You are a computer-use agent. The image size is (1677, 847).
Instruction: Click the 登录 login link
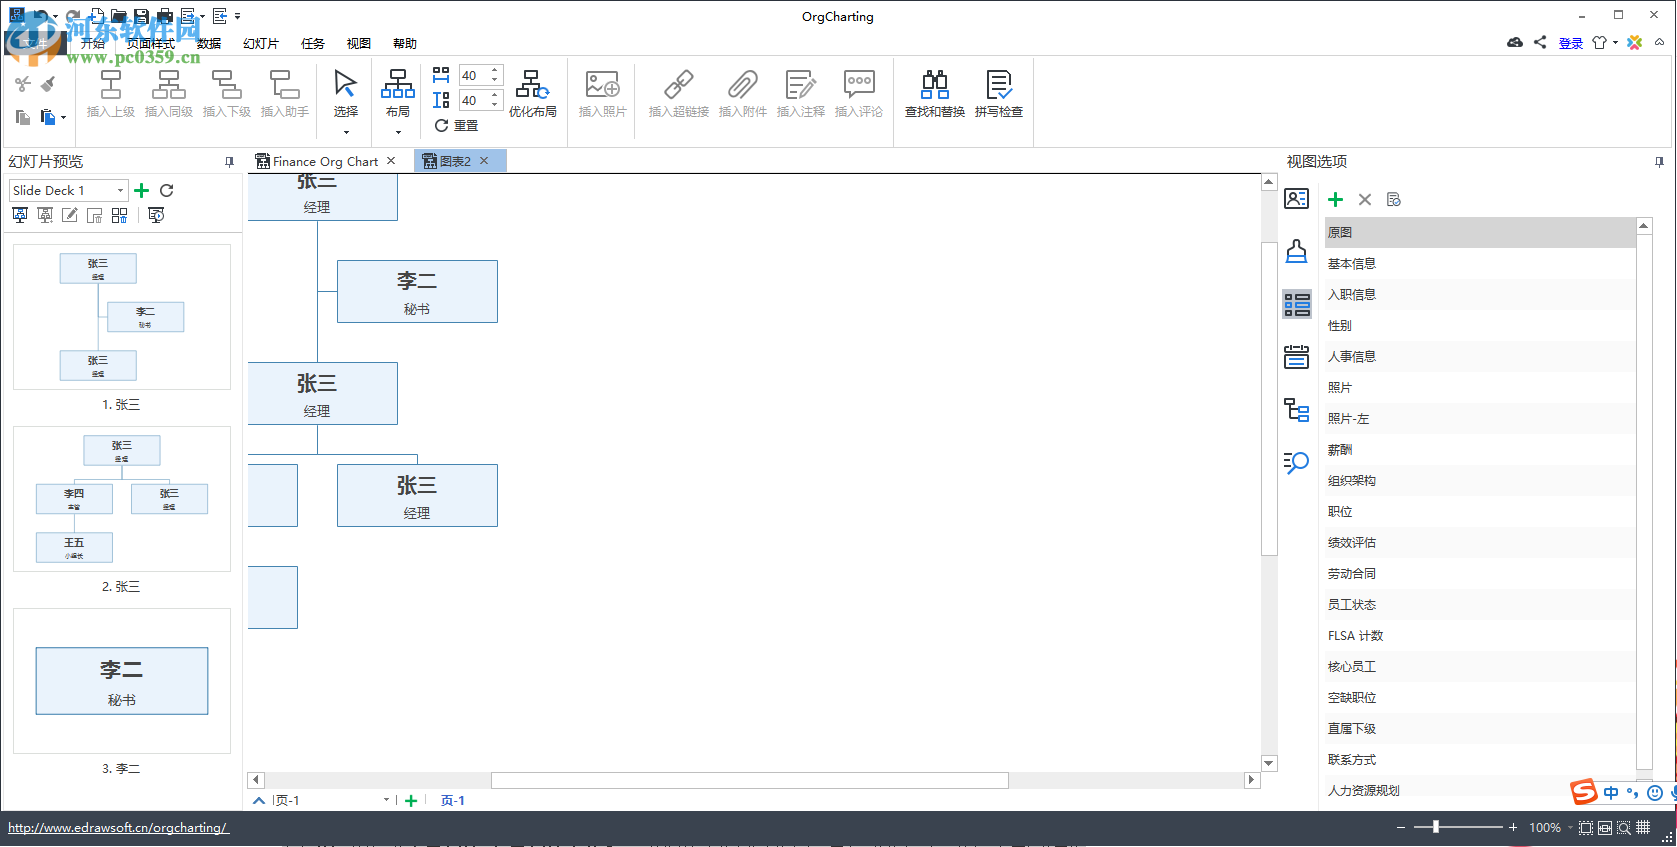point(1571,43)
